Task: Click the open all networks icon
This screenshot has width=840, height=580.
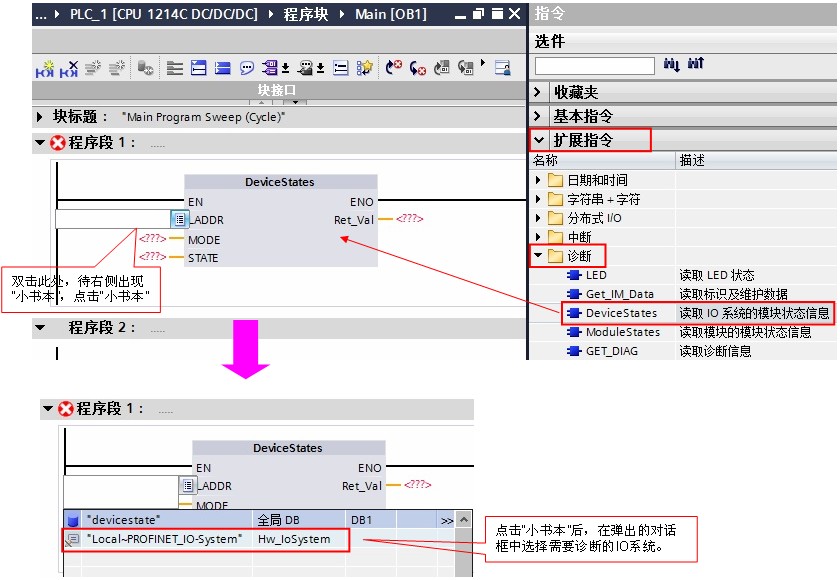Action: (199, 68)
